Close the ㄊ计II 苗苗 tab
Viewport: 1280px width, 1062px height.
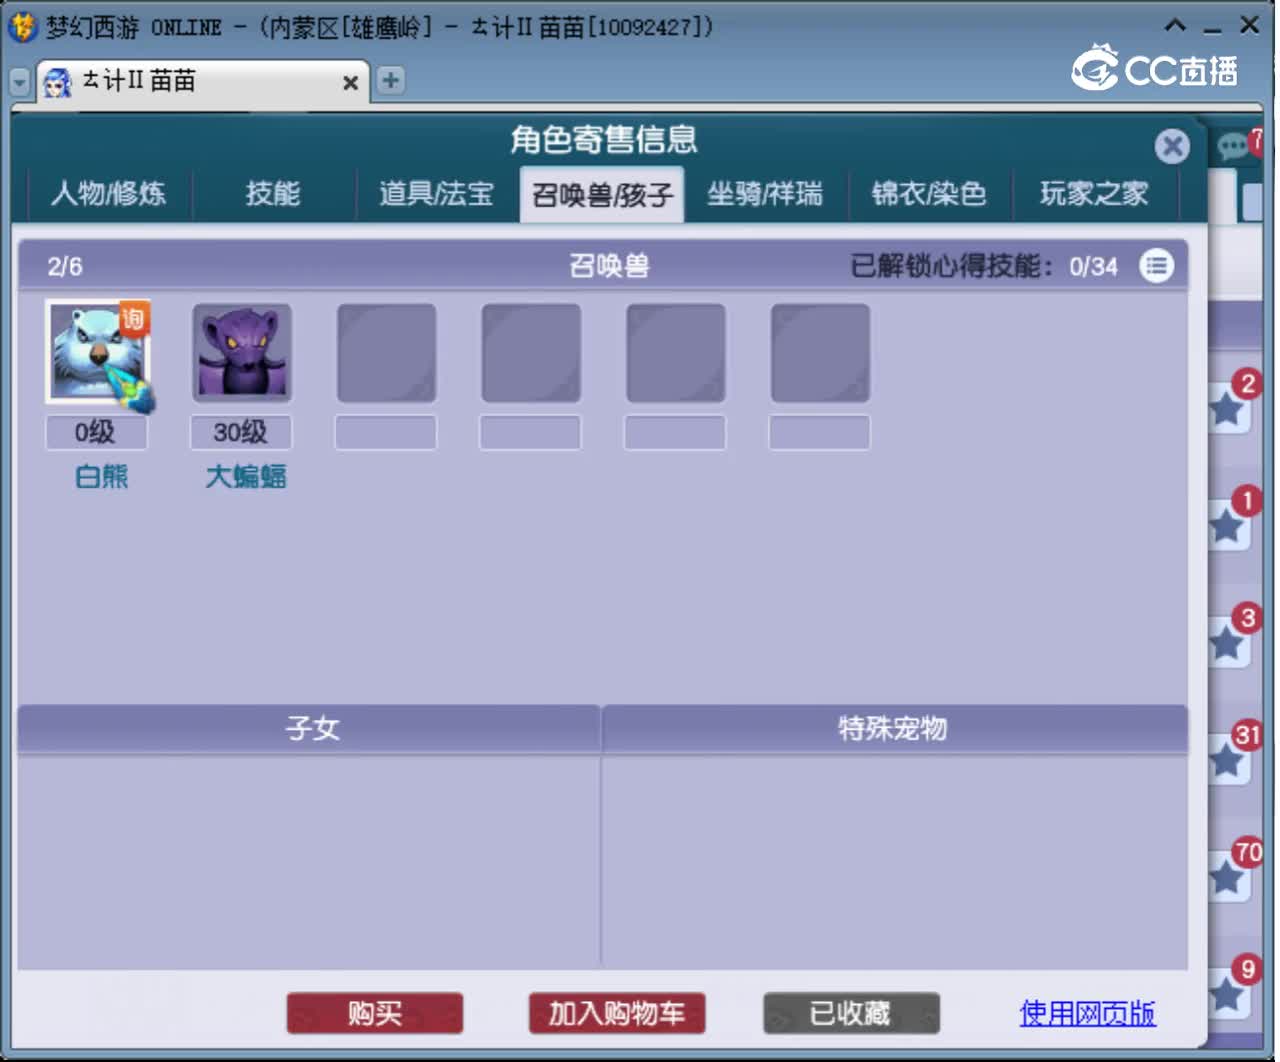(350, 82)
